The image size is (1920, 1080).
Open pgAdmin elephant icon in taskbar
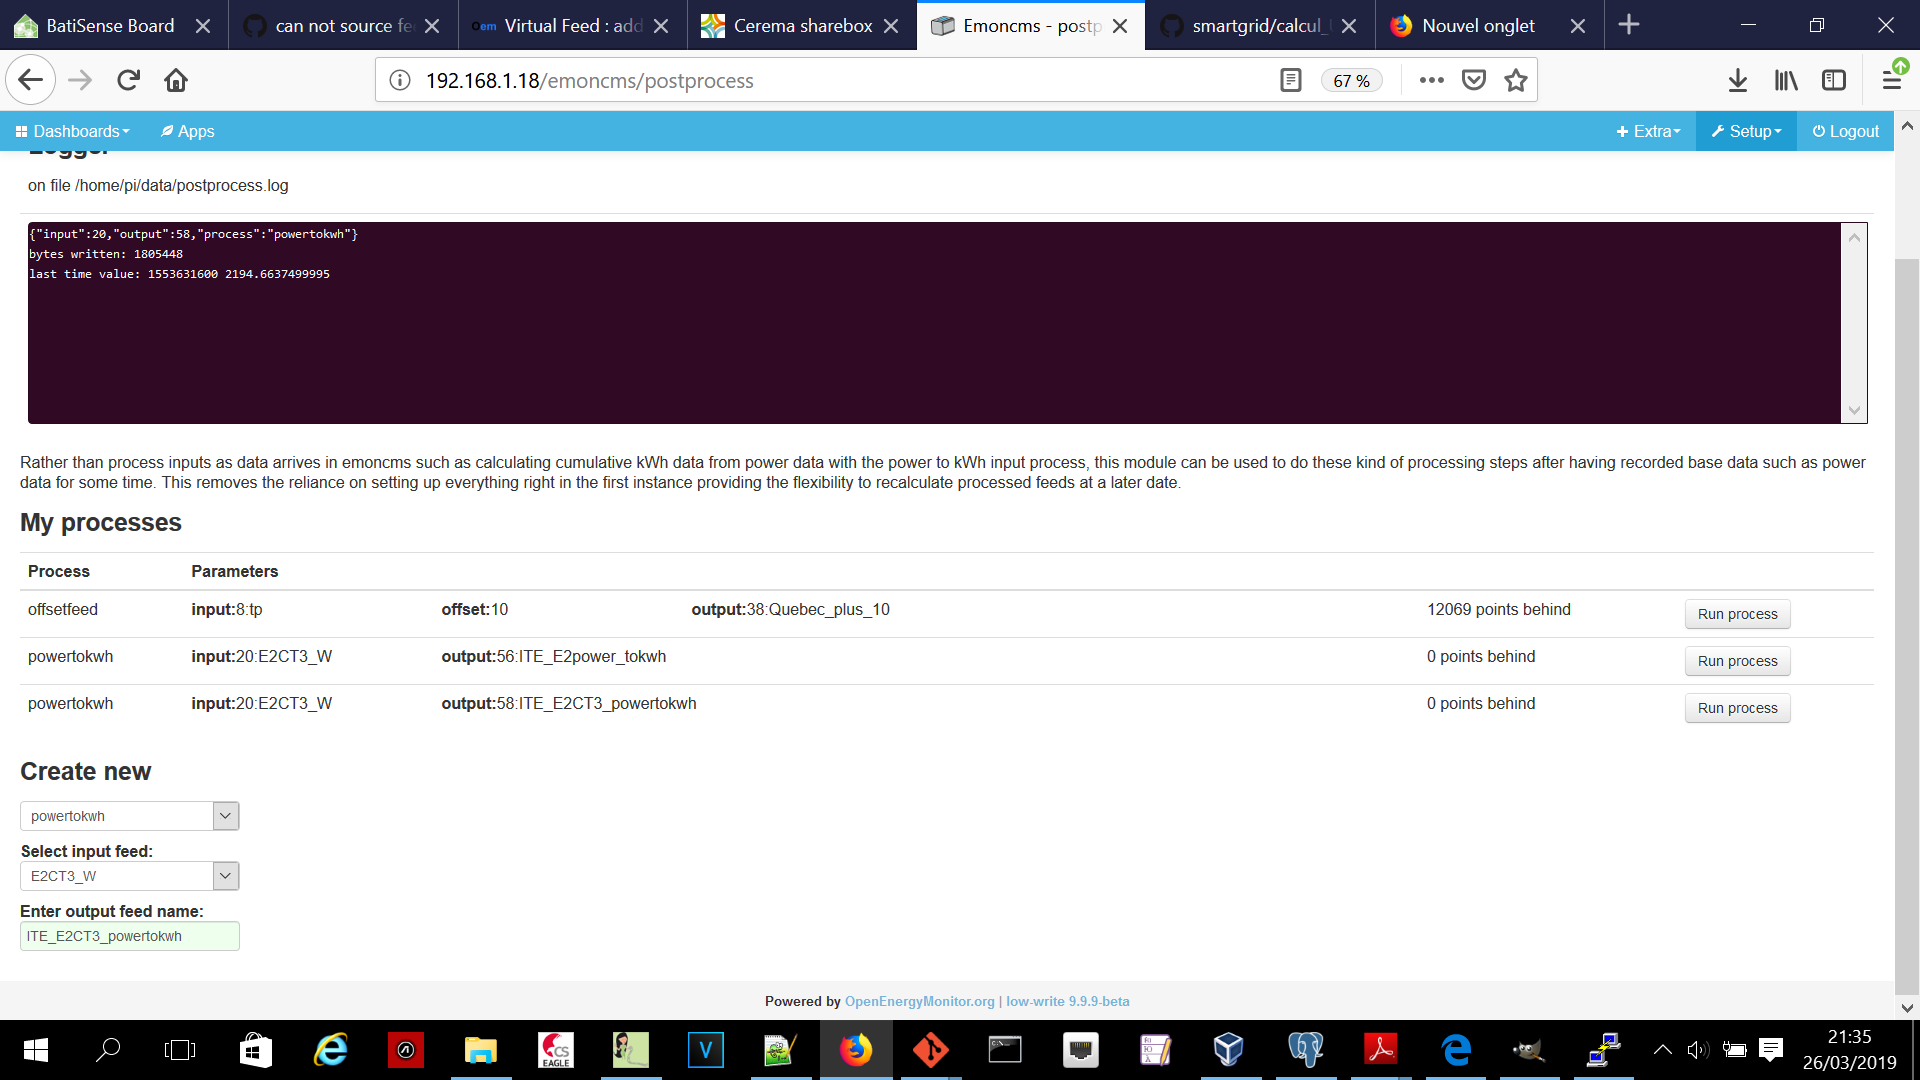pos(1306,1050)
